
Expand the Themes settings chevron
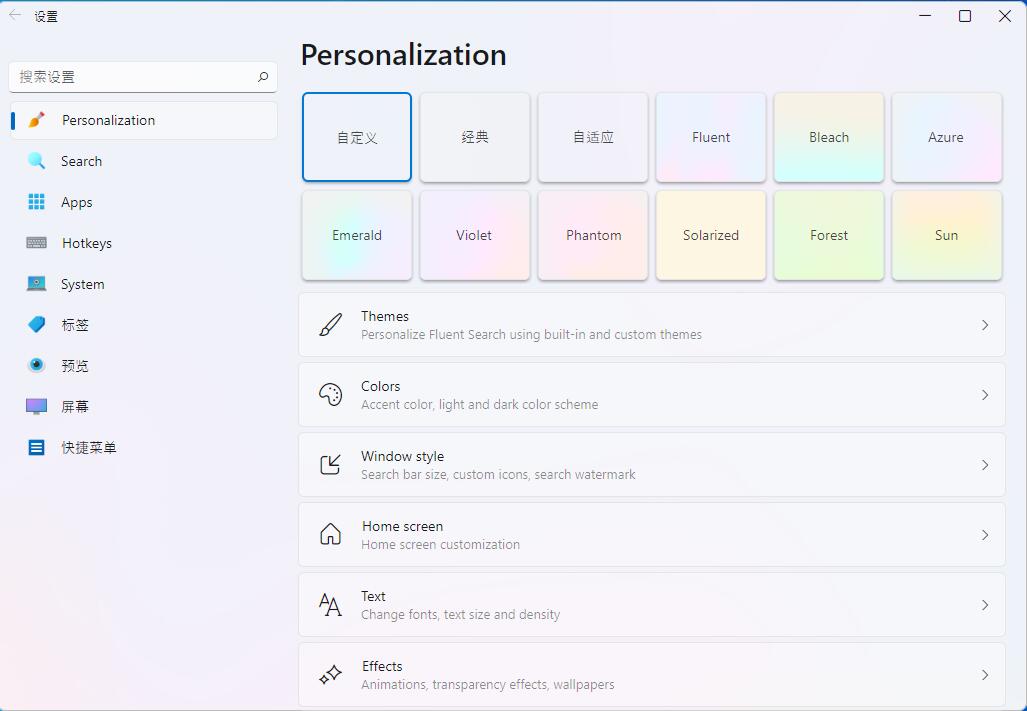click(984, 325)
